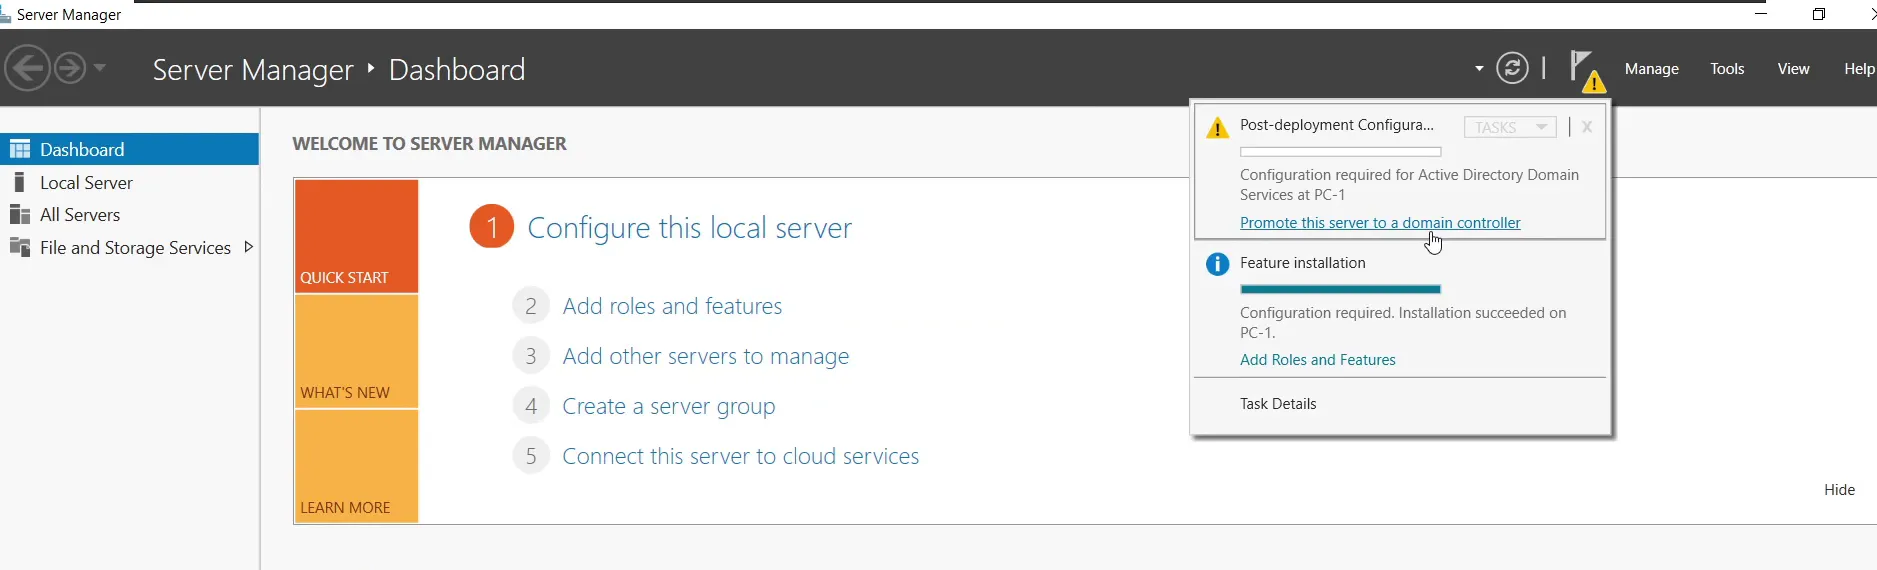1877x570 pixels.
Task: Dismiss the Post-deployment Configuration notification
Action: point(1587,127)
